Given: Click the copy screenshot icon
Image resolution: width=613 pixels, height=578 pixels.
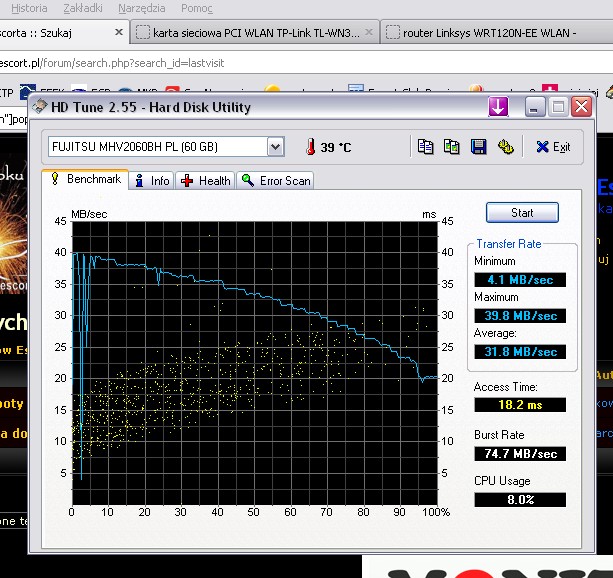Looking at the screenshot, I should pos(452,147).
